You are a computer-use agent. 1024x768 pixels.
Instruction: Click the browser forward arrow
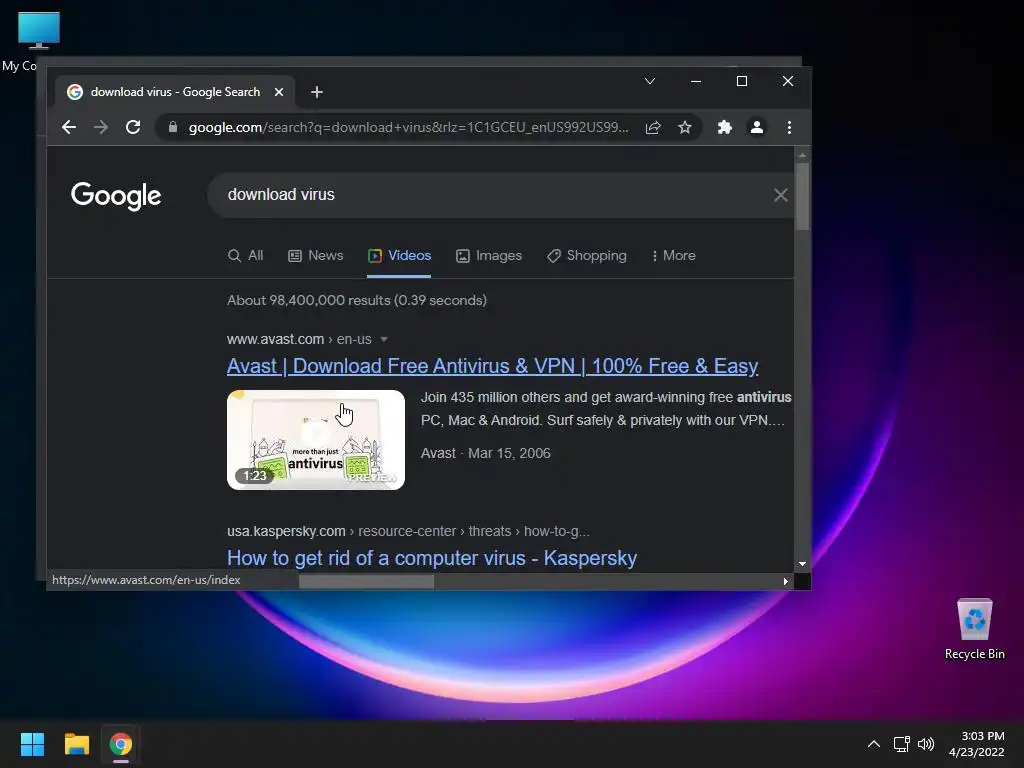(101, 127)
